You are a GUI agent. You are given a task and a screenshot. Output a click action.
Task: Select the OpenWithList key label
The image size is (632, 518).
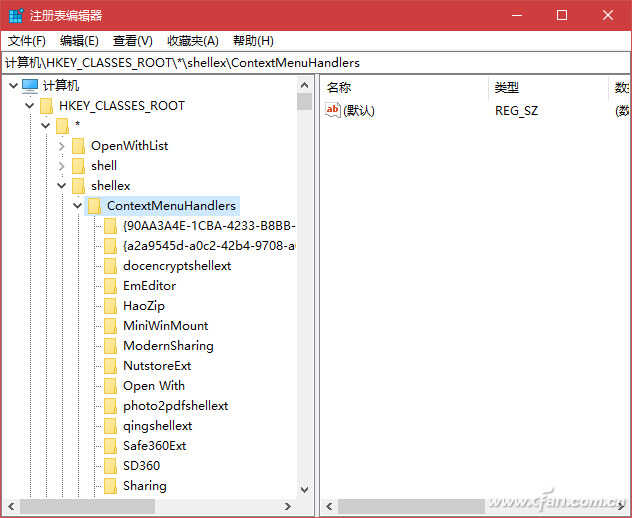(129, 146)
